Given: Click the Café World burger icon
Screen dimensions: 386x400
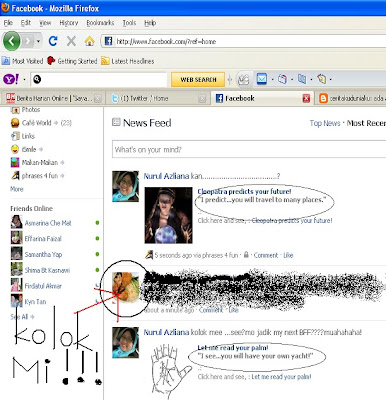Looking at the screenshot, I should click(x=15, y=123).
